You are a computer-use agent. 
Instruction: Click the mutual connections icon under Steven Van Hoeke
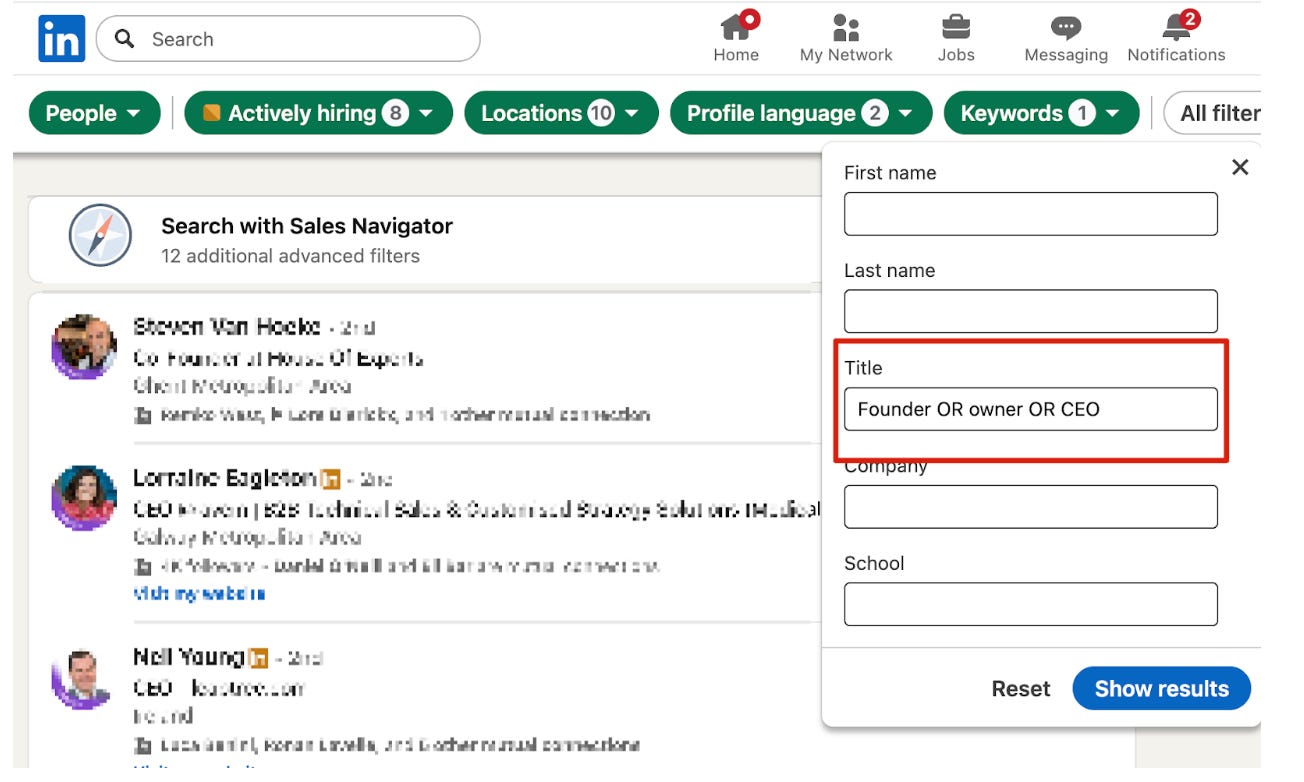click(142, 415)
